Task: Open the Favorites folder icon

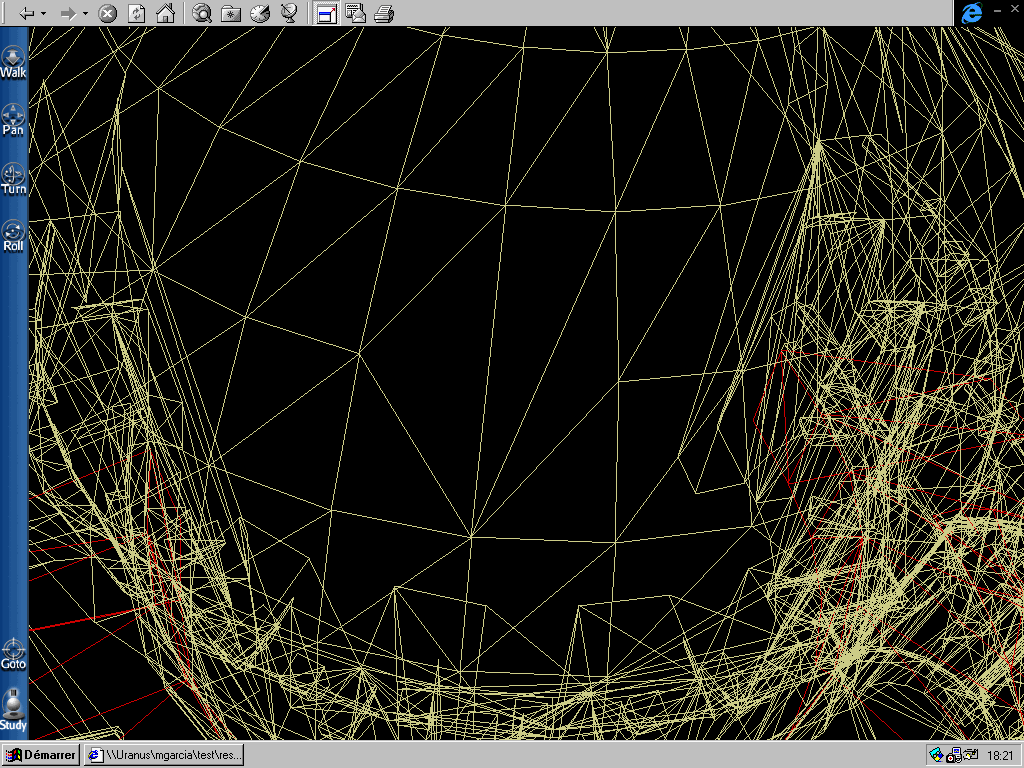Action: (x=231, y=13)
